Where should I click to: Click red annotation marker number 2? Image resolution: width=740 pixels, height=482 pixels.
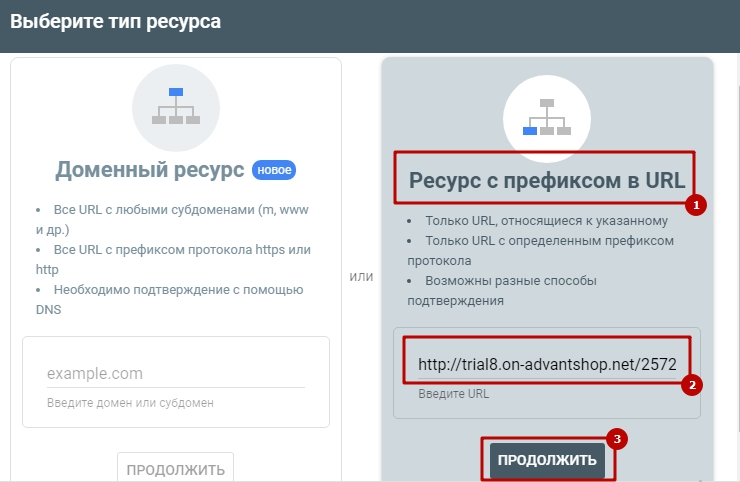point(690,384)
